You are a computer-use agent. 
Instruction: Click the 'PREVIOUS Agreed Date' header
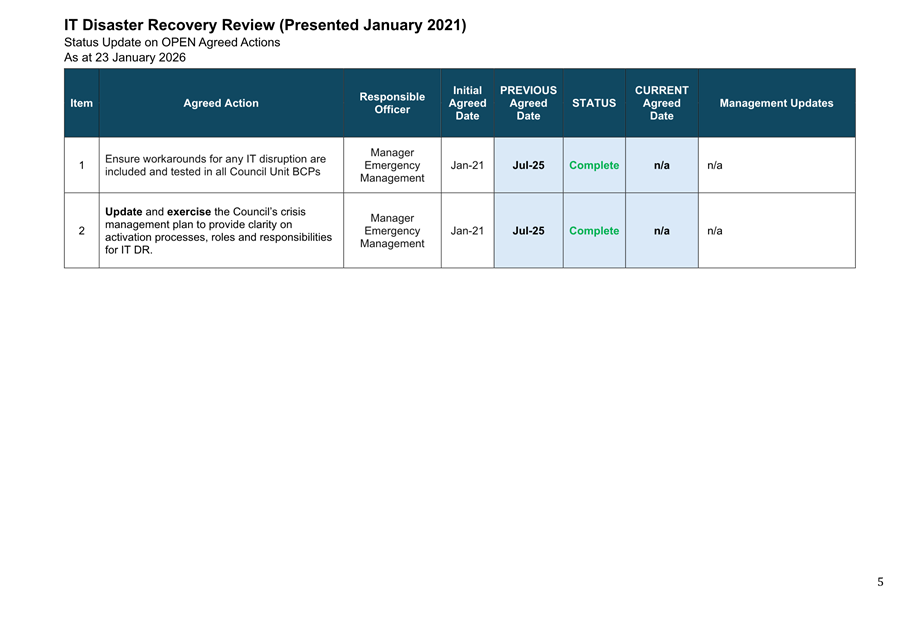(528, 103)
